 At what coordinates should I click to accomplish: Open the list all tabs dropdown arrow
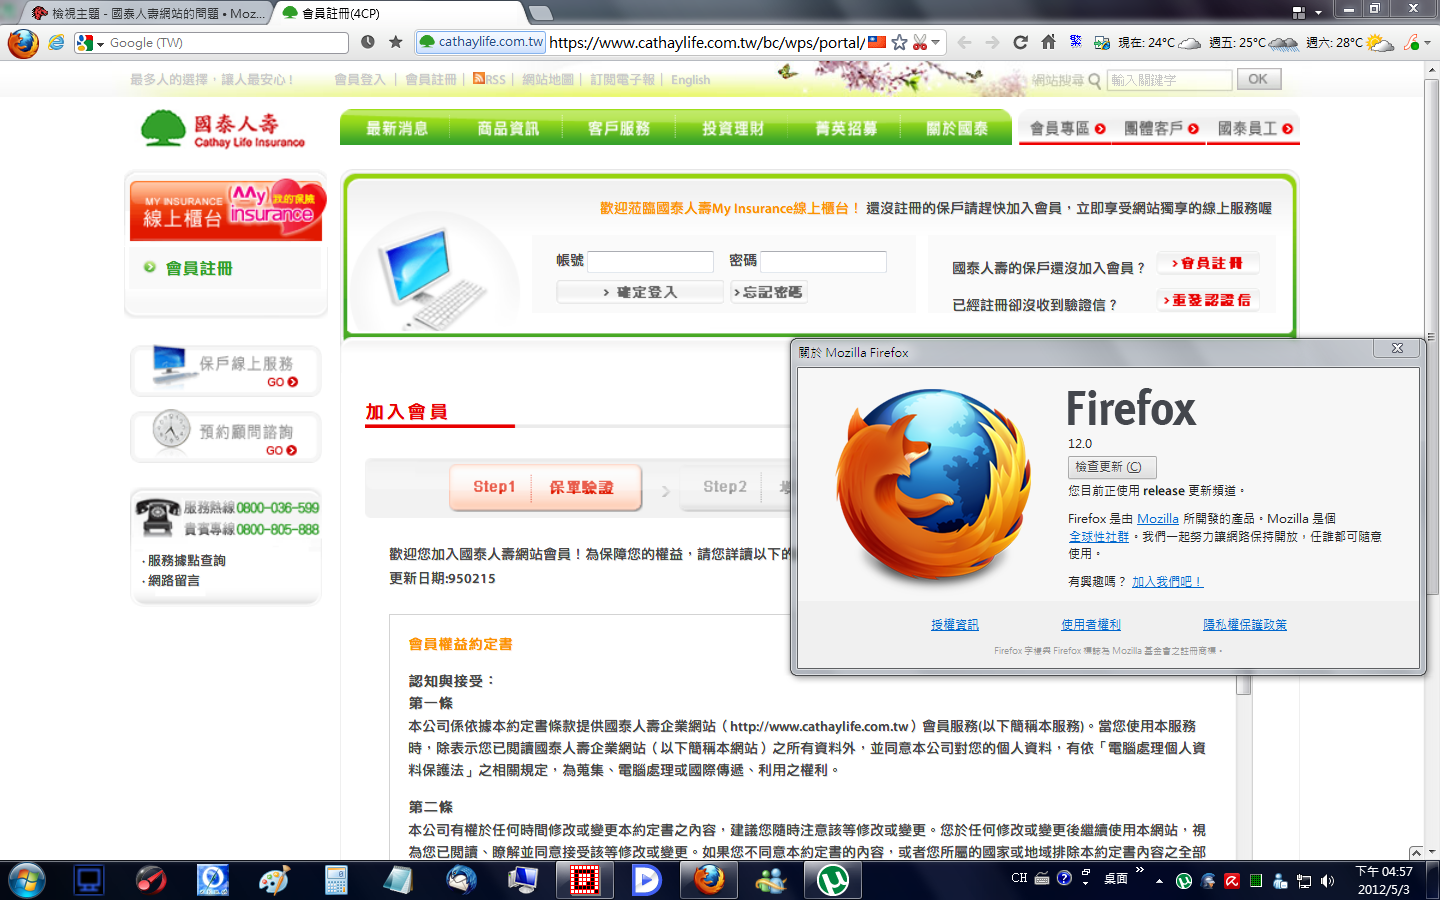pyautogui.click(x=1319, y=13)
